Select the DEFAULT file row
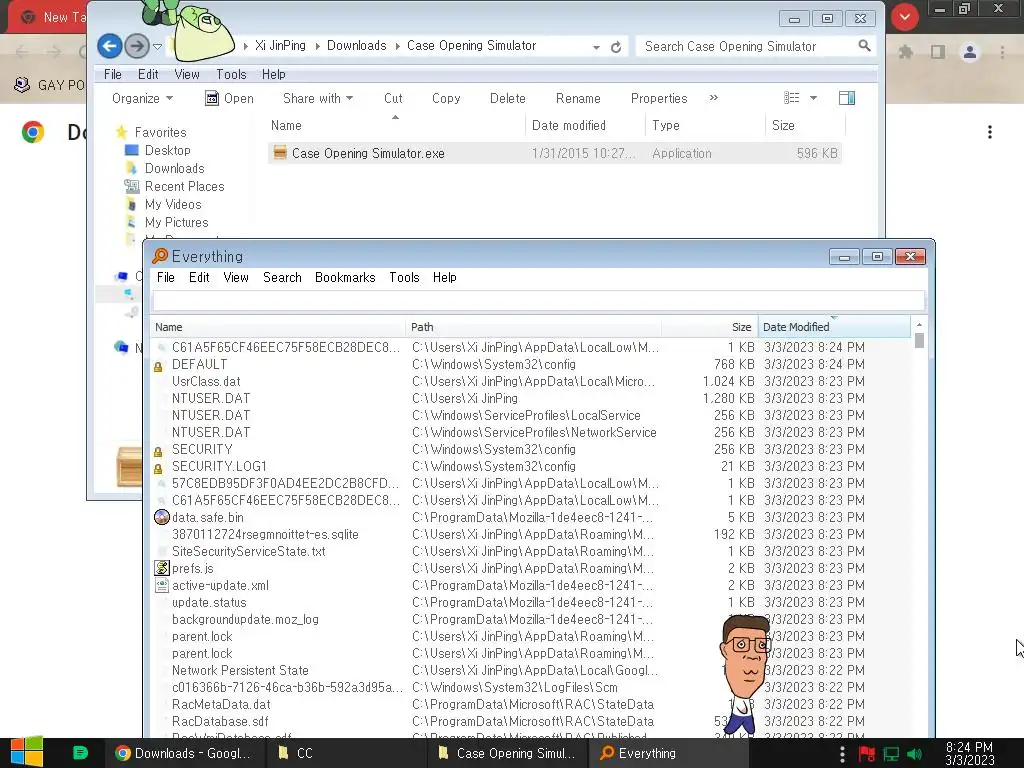The width and height of the screenshot is (1024, 768). [x=530, y=364]
